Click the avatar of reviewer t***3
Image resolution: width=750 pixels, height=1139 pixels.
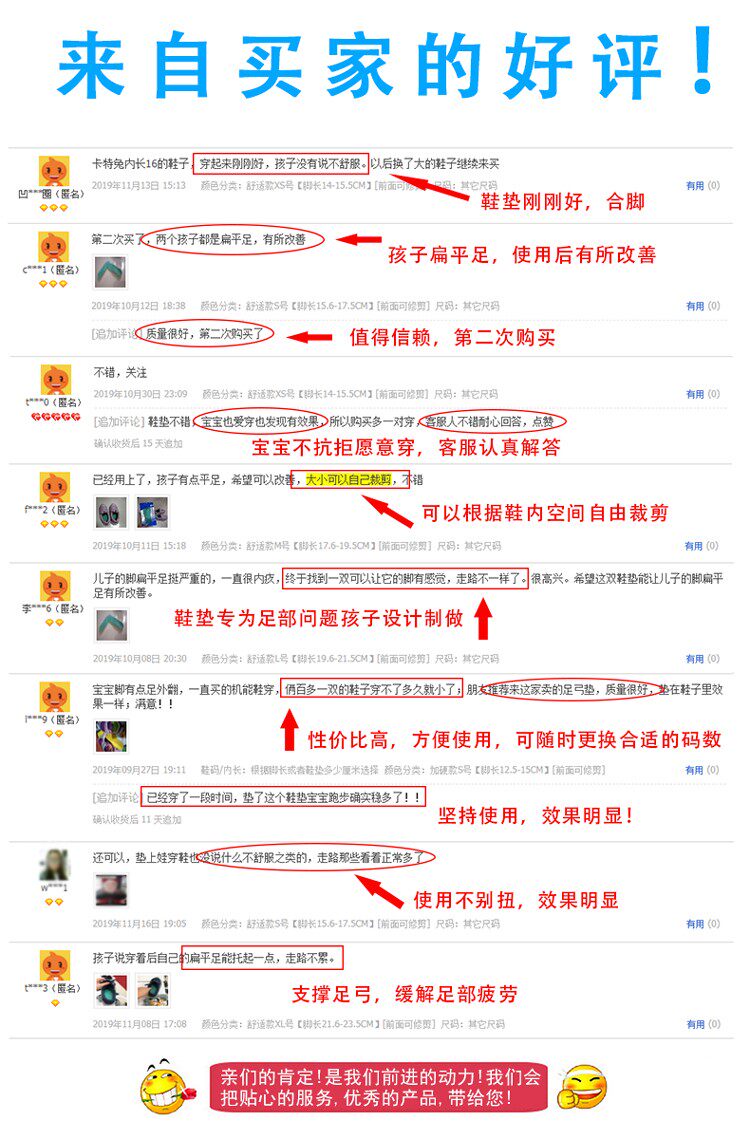pos(55,965)
